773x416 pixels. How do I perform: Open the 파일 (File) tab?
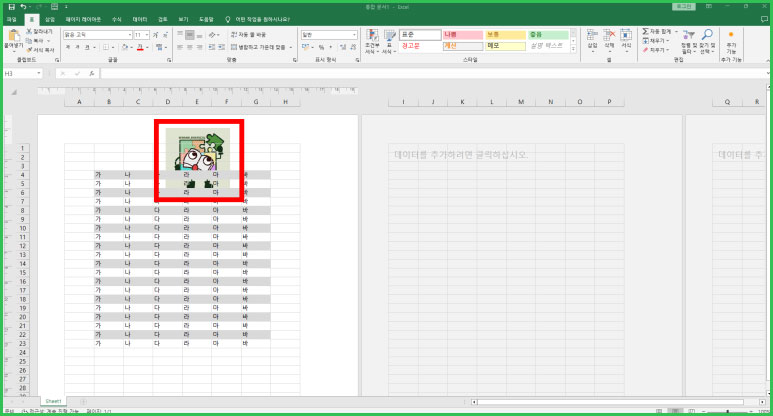tap(11, 20)
